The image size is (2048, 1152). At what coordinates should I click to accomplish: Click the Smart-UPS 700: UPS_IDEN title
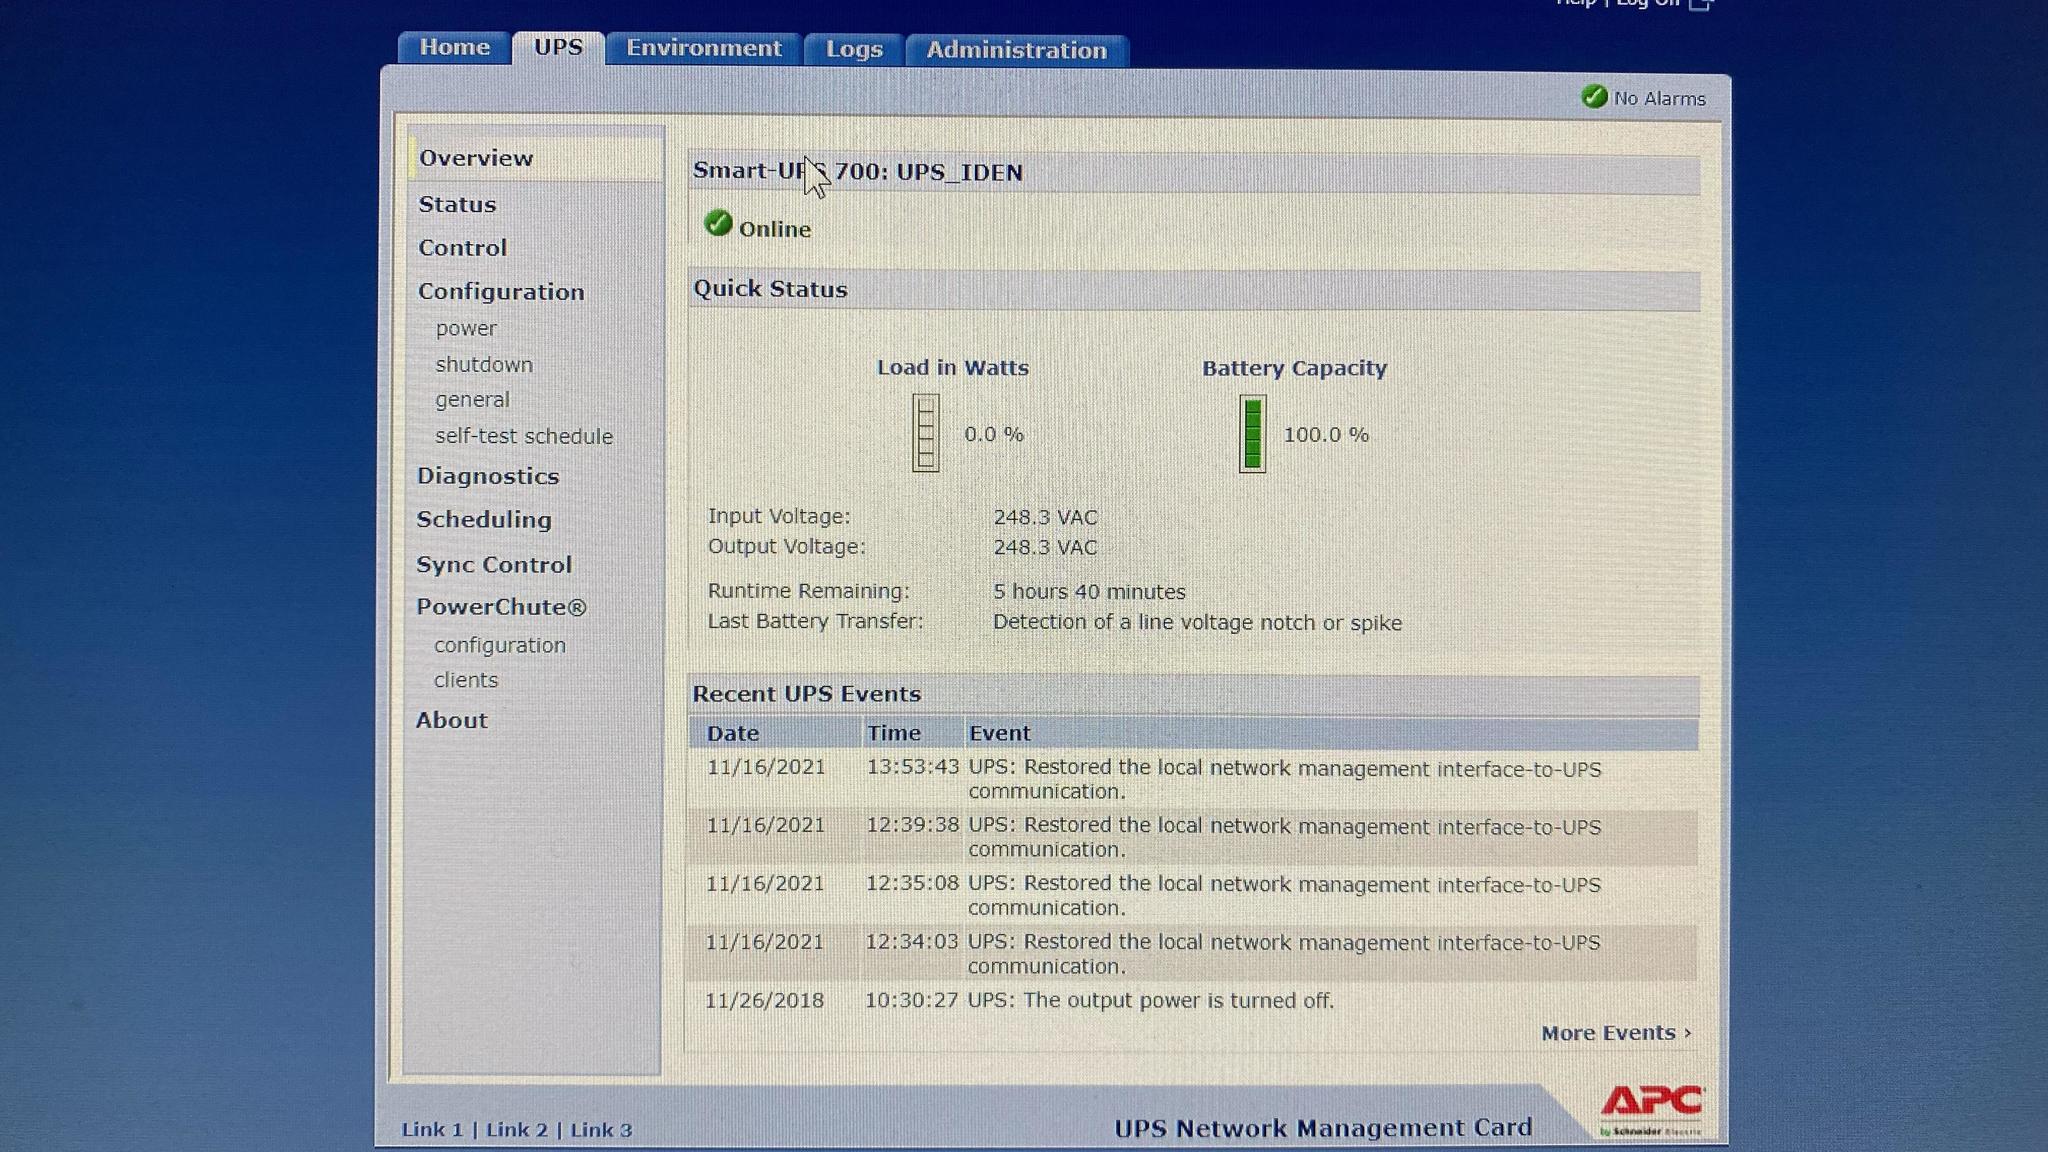coord(858,172)
